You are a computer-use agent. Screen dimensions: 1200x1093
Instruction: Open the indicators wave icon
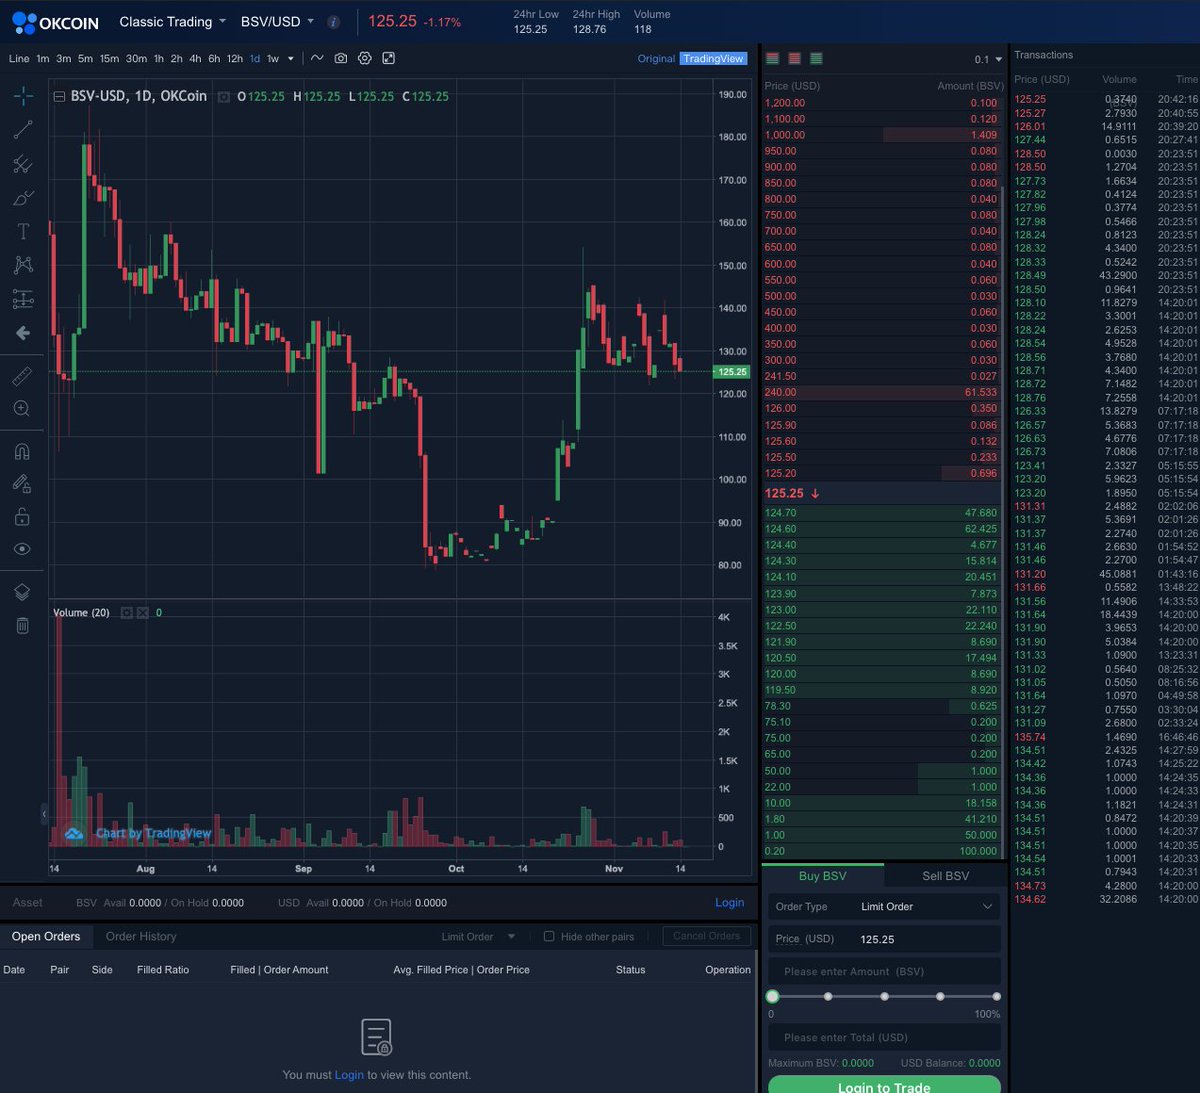click(x=317, y=58)
